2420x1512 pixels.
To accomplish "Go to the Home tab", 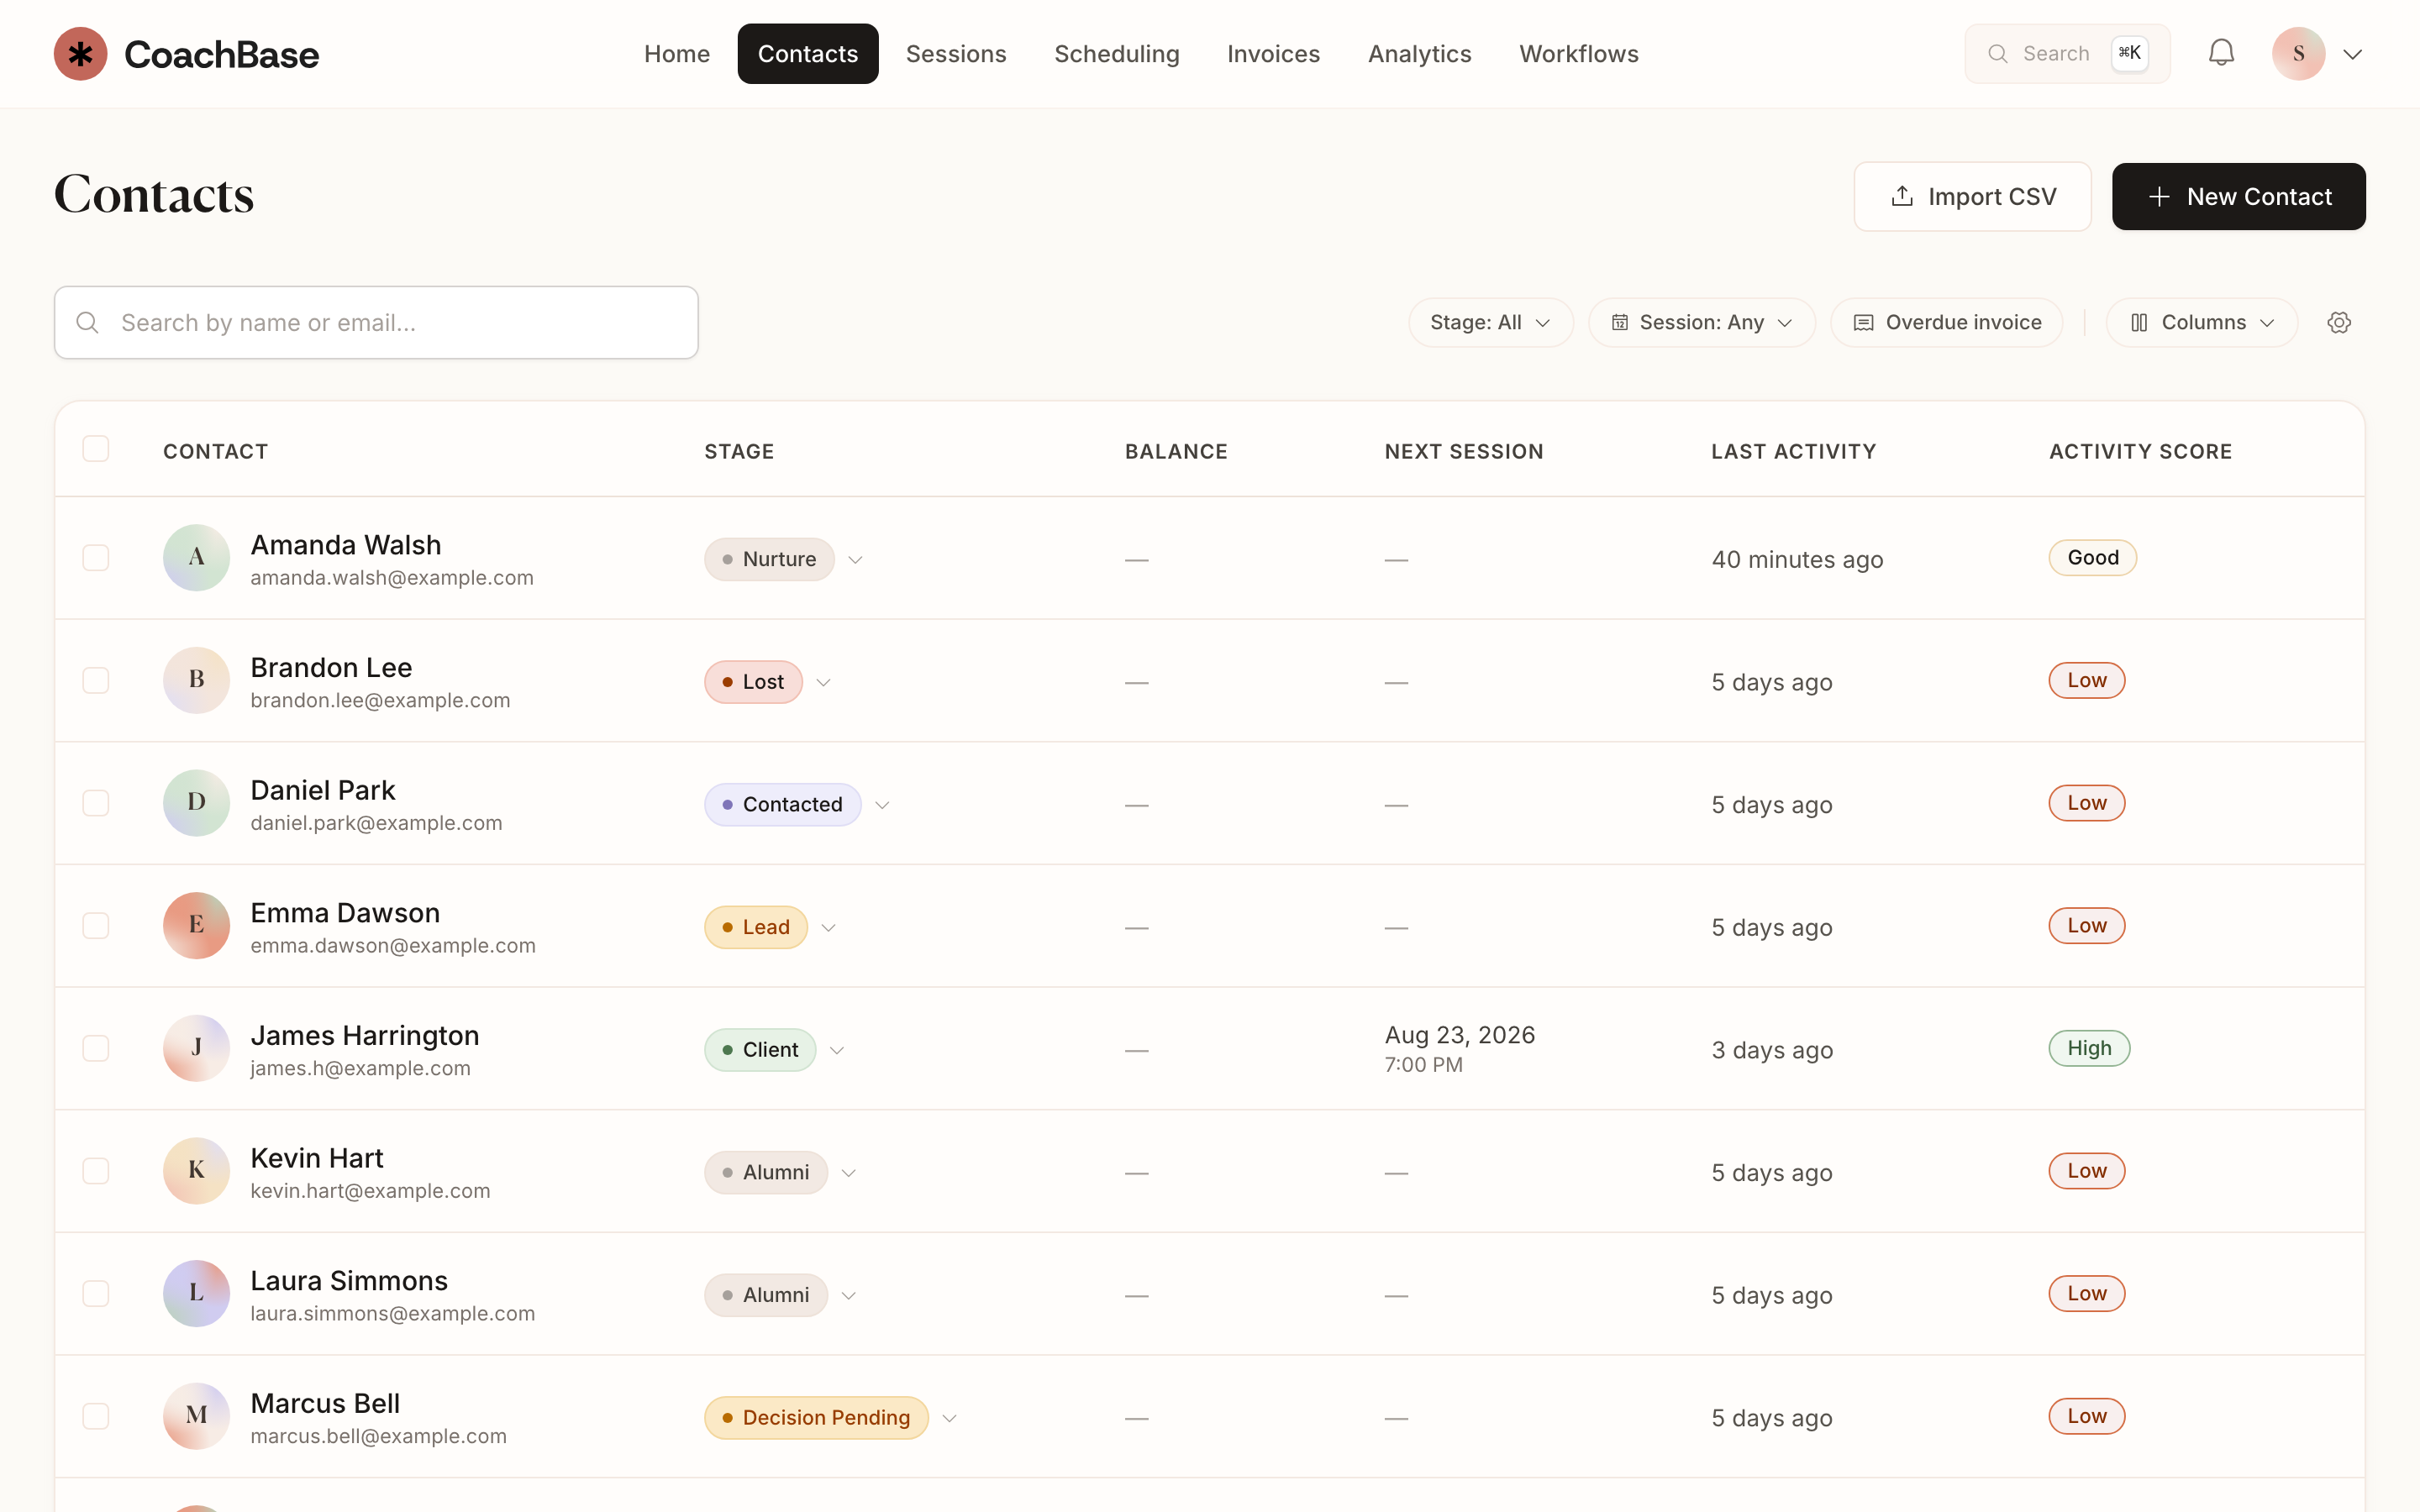I will tap(677, 54).
